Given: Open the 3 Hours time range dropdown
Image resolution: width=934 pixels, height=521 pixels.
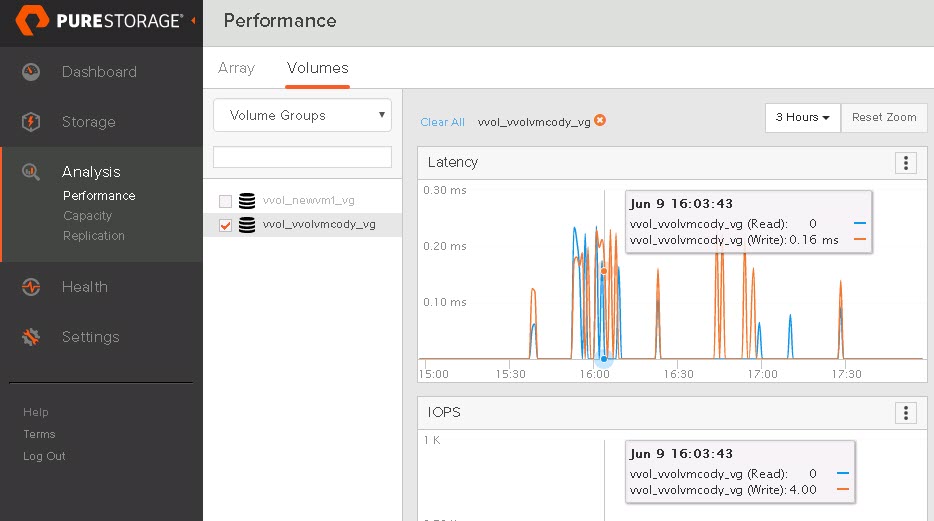Looking at the screenshot, I should tap(802, 117).
